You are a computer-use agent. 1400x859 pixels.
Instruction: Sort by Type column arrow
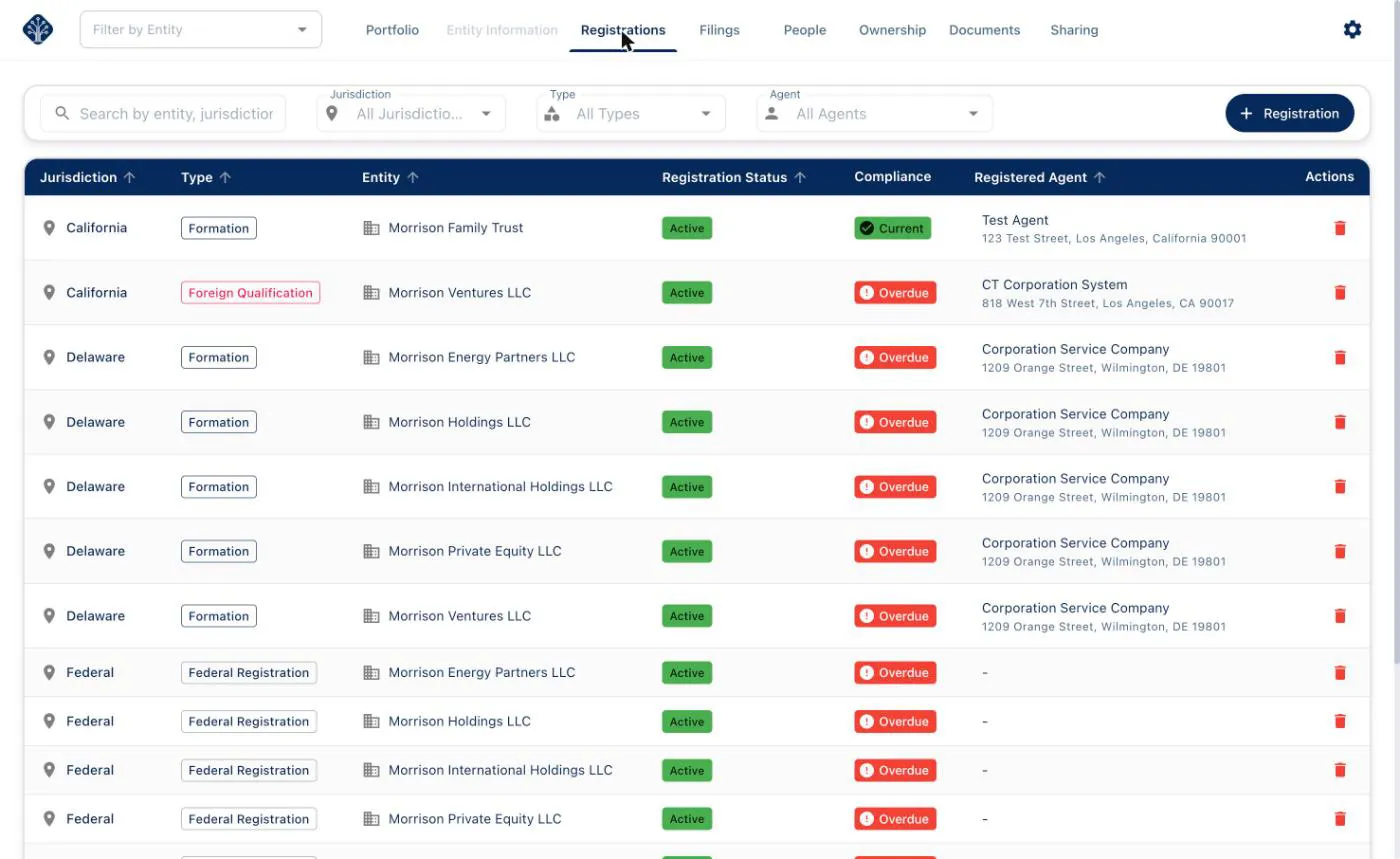225,177
